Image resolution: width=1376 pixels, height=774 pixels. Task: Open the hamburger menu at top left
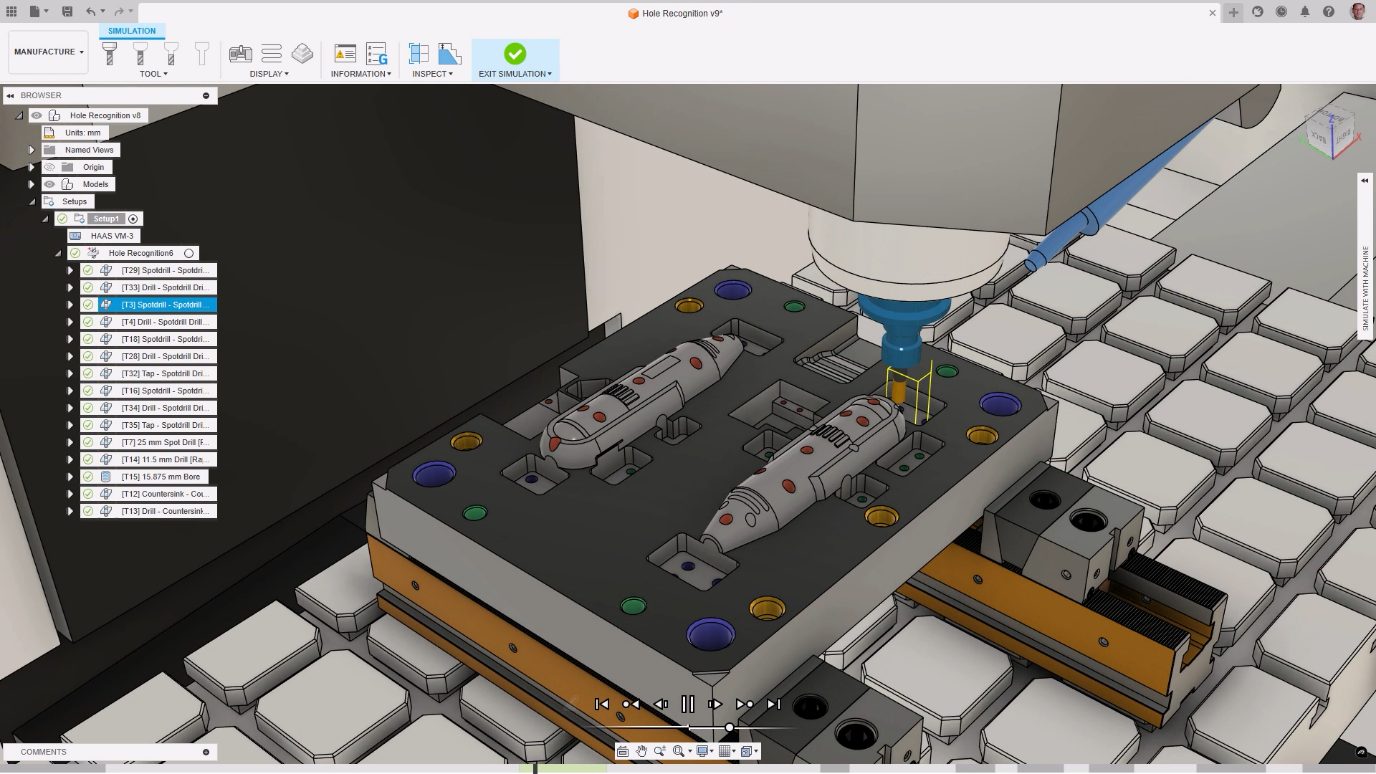[13, 12]
